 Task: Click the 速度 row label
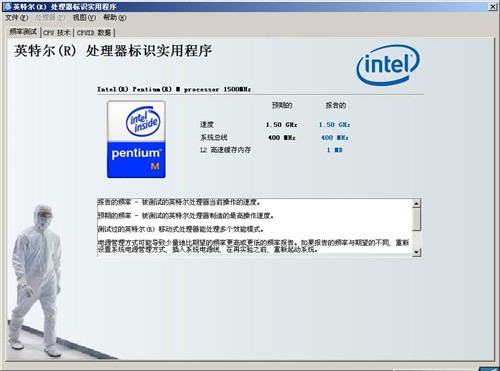click(x=207, y=125)
